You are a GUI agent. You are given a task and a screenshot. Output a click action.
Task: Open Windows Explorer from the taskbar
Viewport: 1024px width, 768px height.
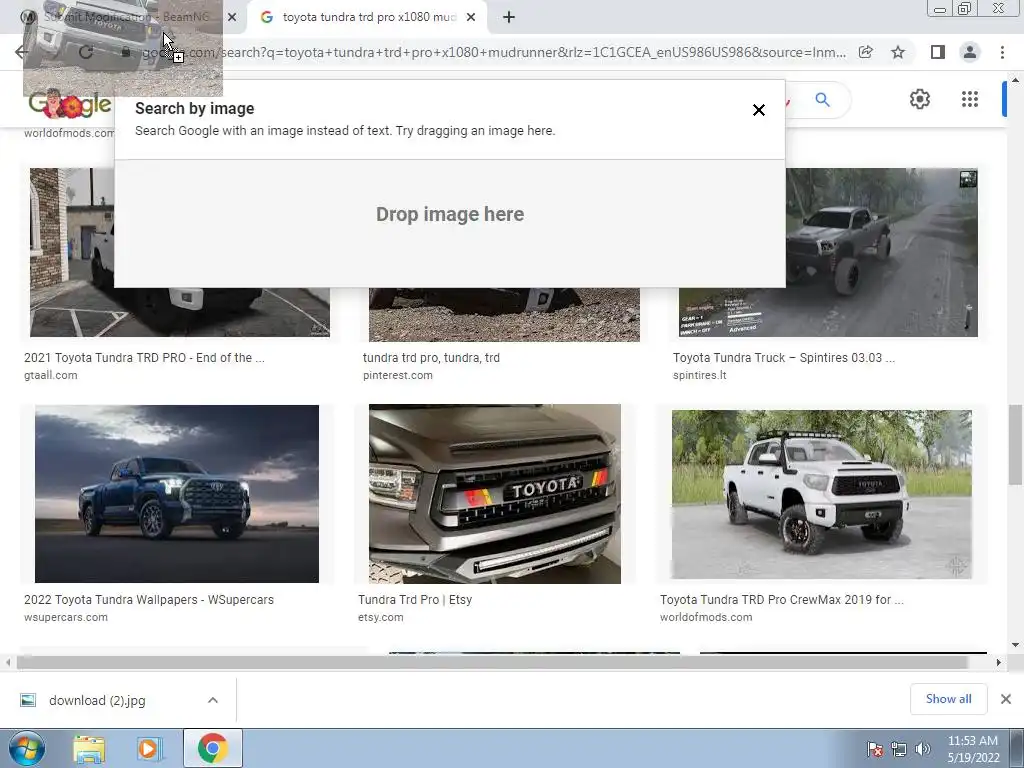tap(89, 749)
